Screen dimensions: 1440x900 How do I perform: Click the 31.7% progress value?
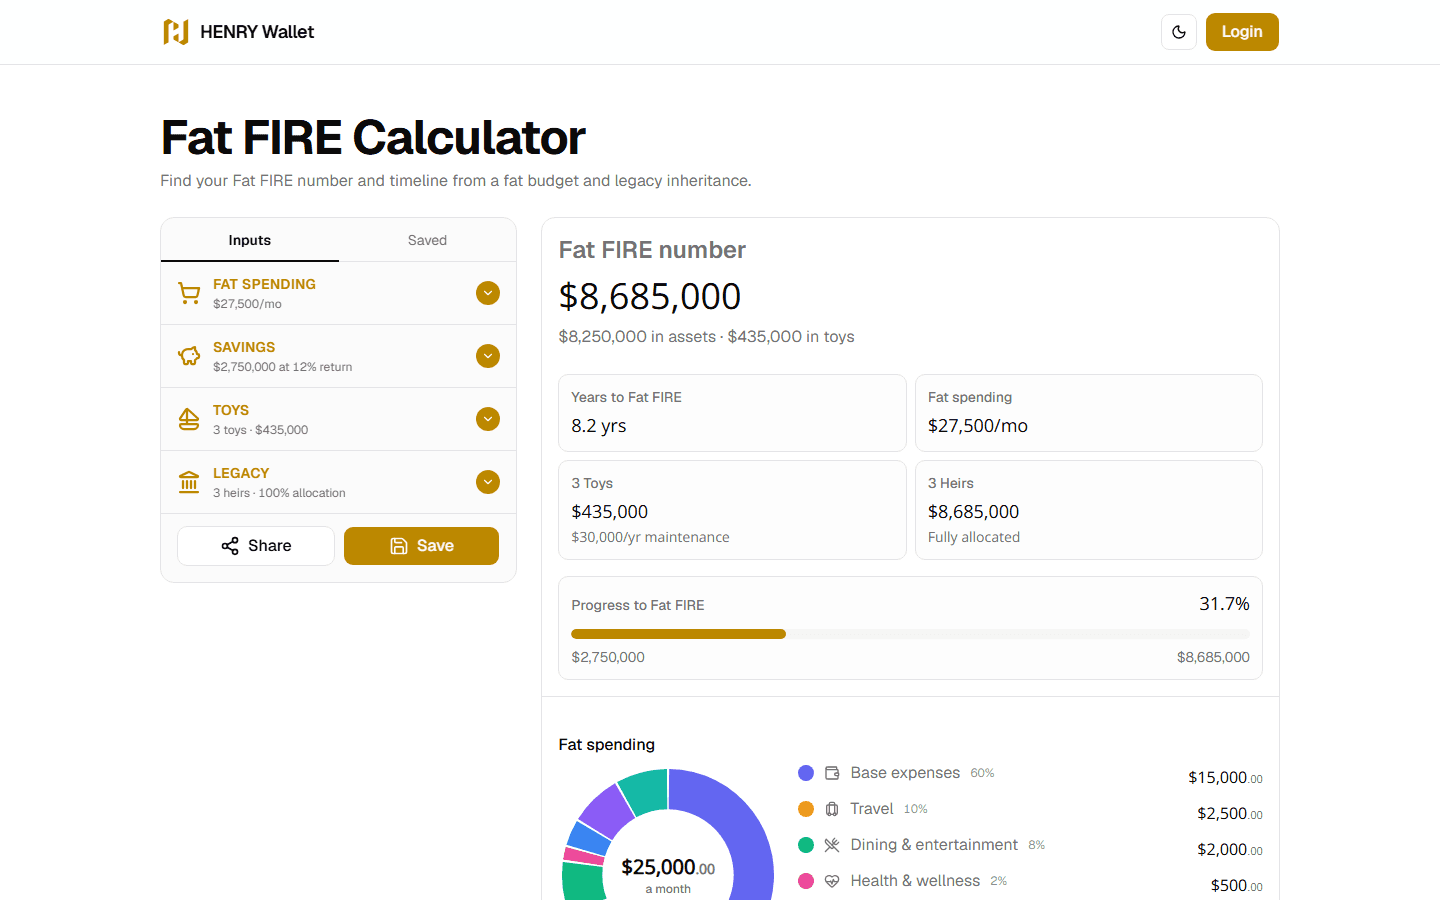coord(1224,604)
